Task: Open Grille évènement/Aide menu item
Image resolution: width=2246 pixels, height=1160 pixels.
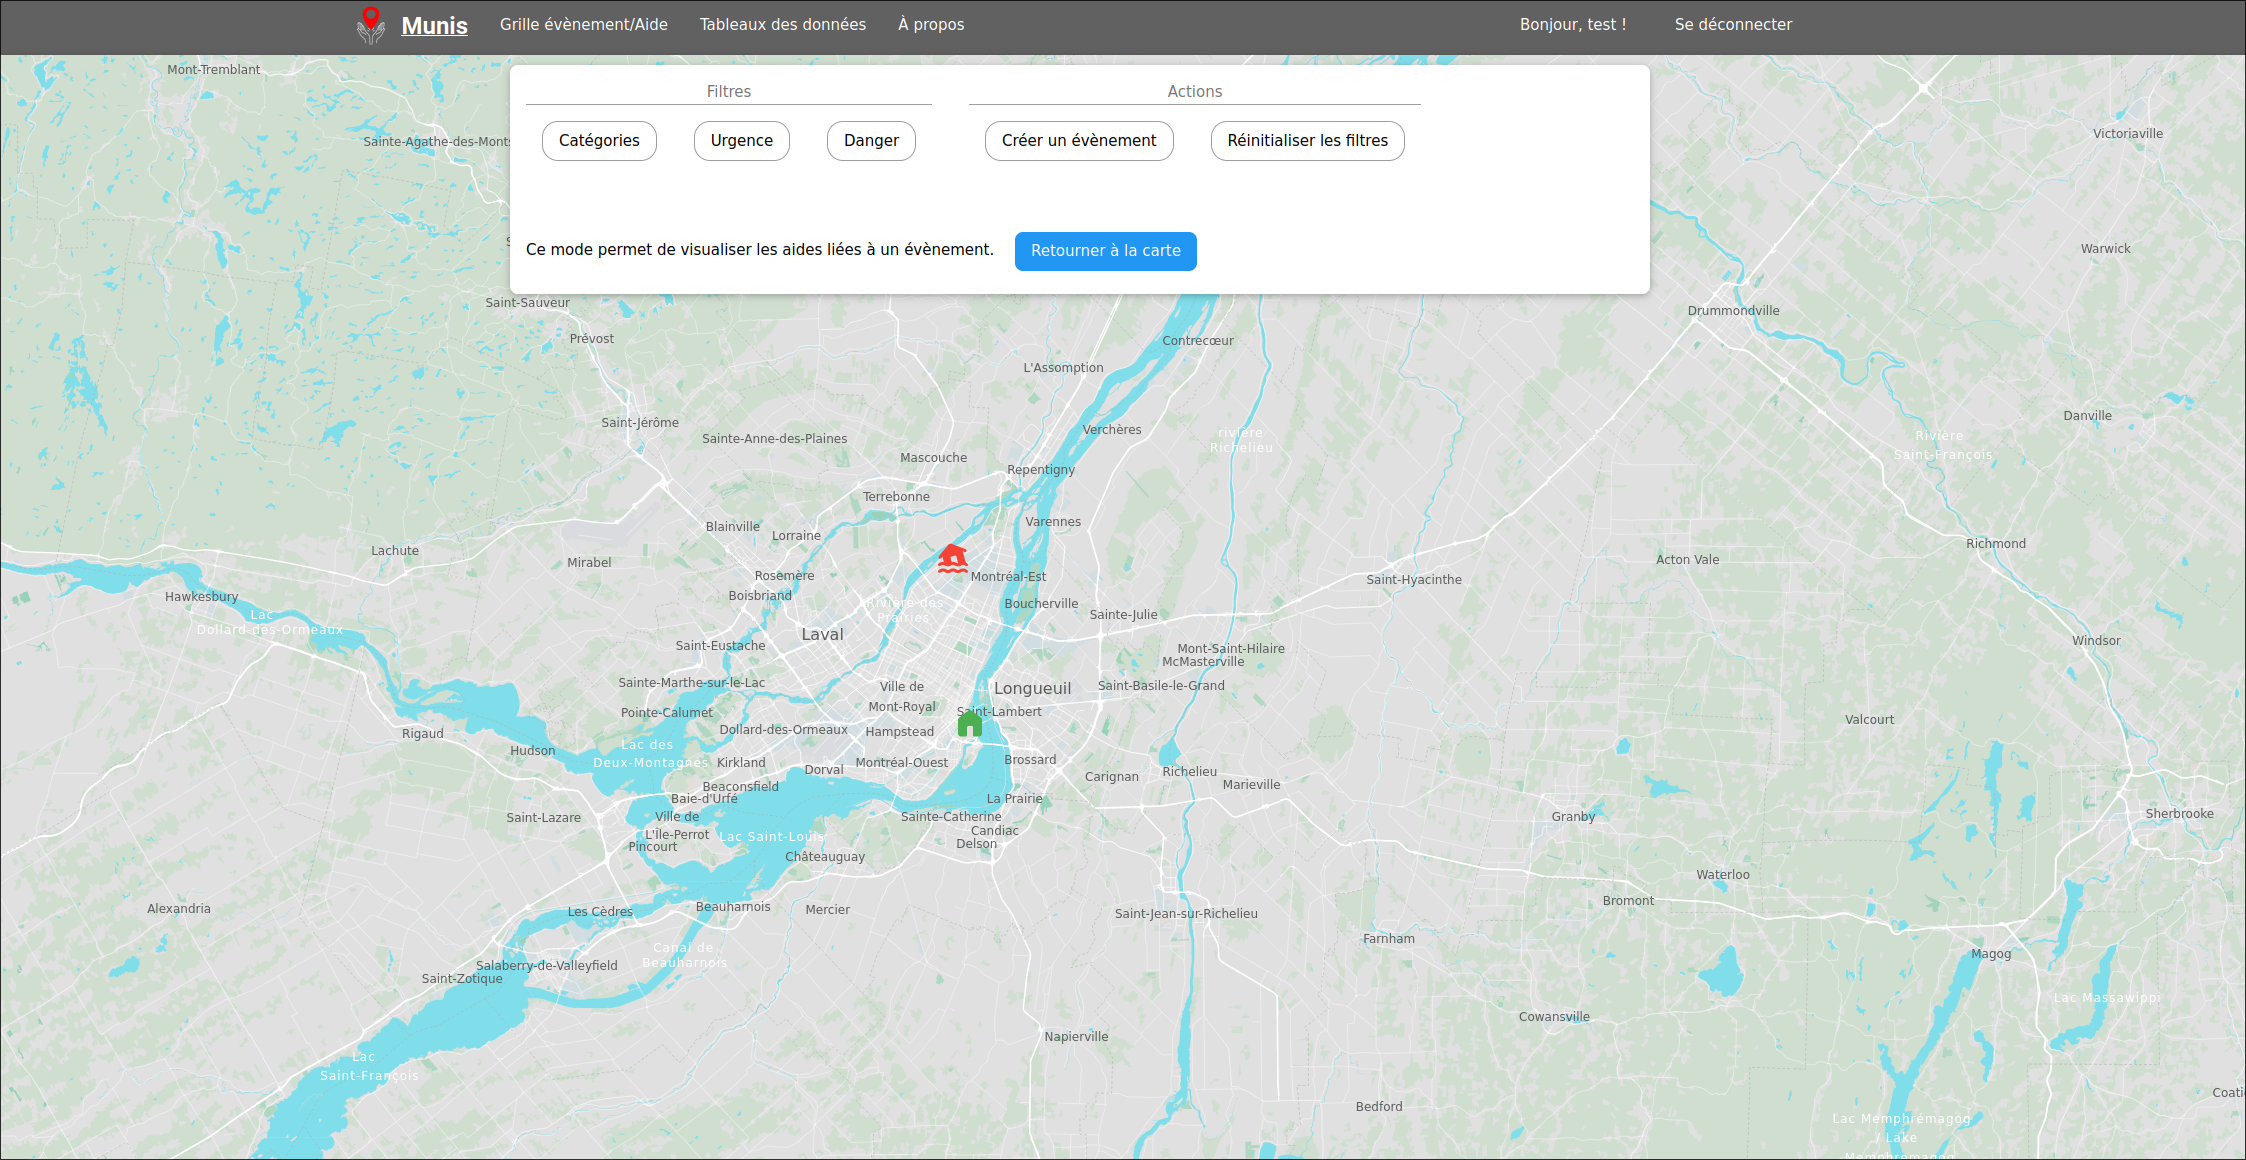Action: tap(583, 24)
